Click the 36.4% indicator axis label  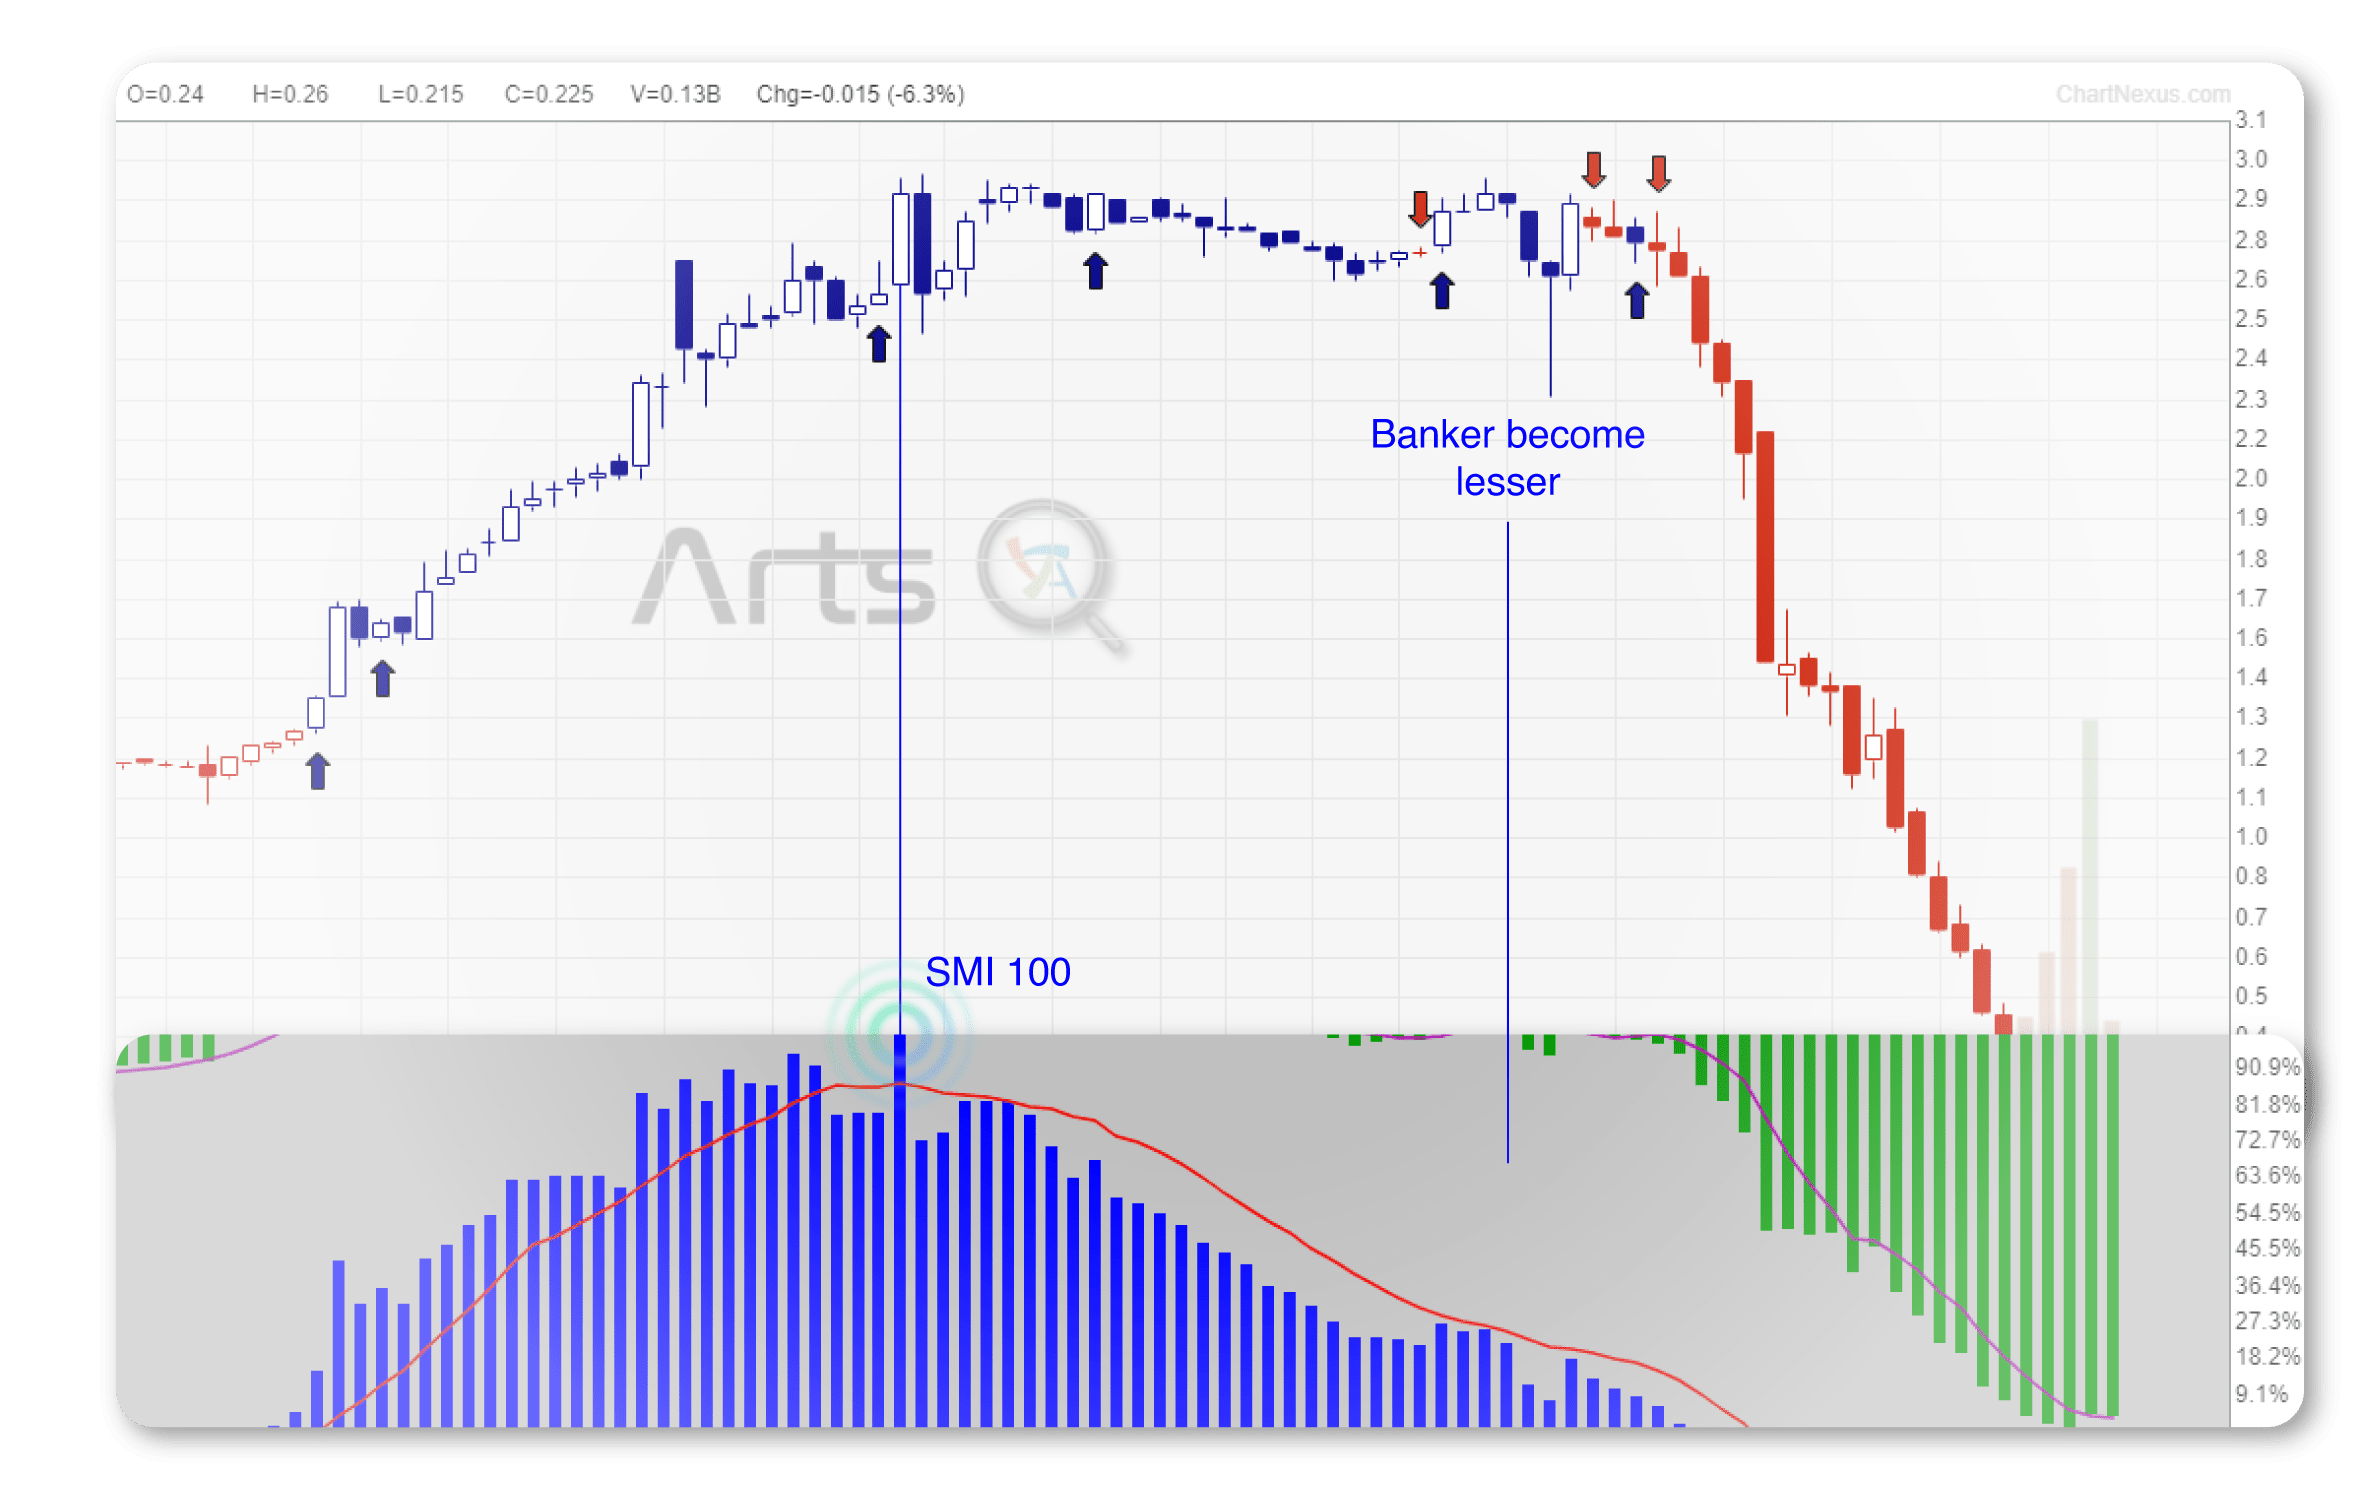[x=2267, y=1285]
